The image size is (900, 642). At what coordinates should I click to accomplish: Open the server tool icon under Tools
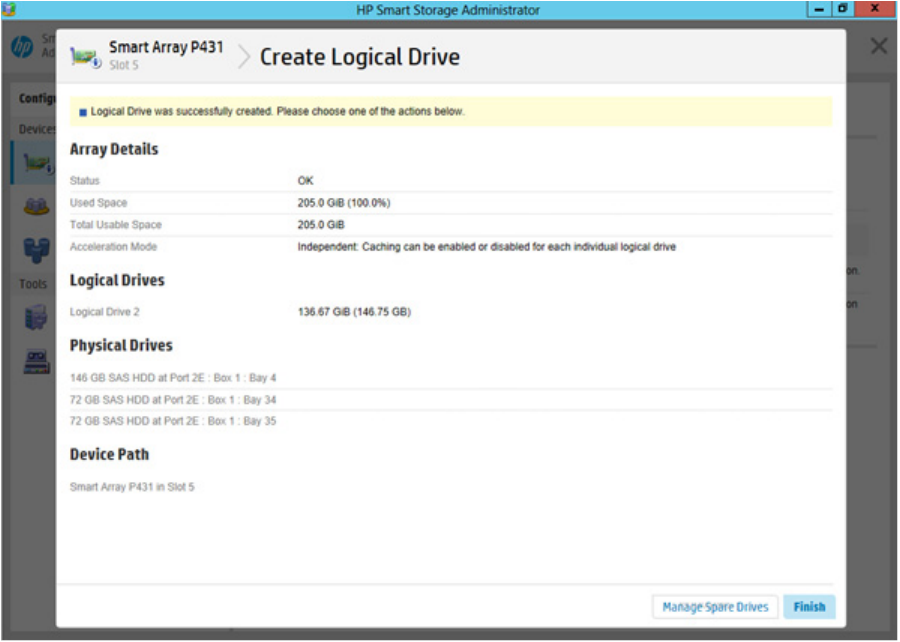tap(36, 317)
